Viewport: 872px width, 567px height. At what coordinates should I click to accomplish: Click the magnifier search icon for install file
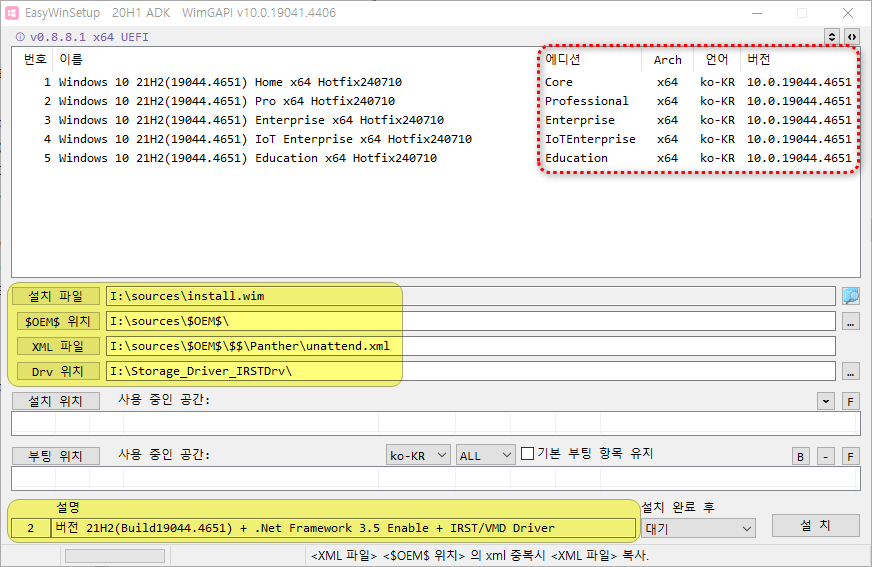point(851,296)
